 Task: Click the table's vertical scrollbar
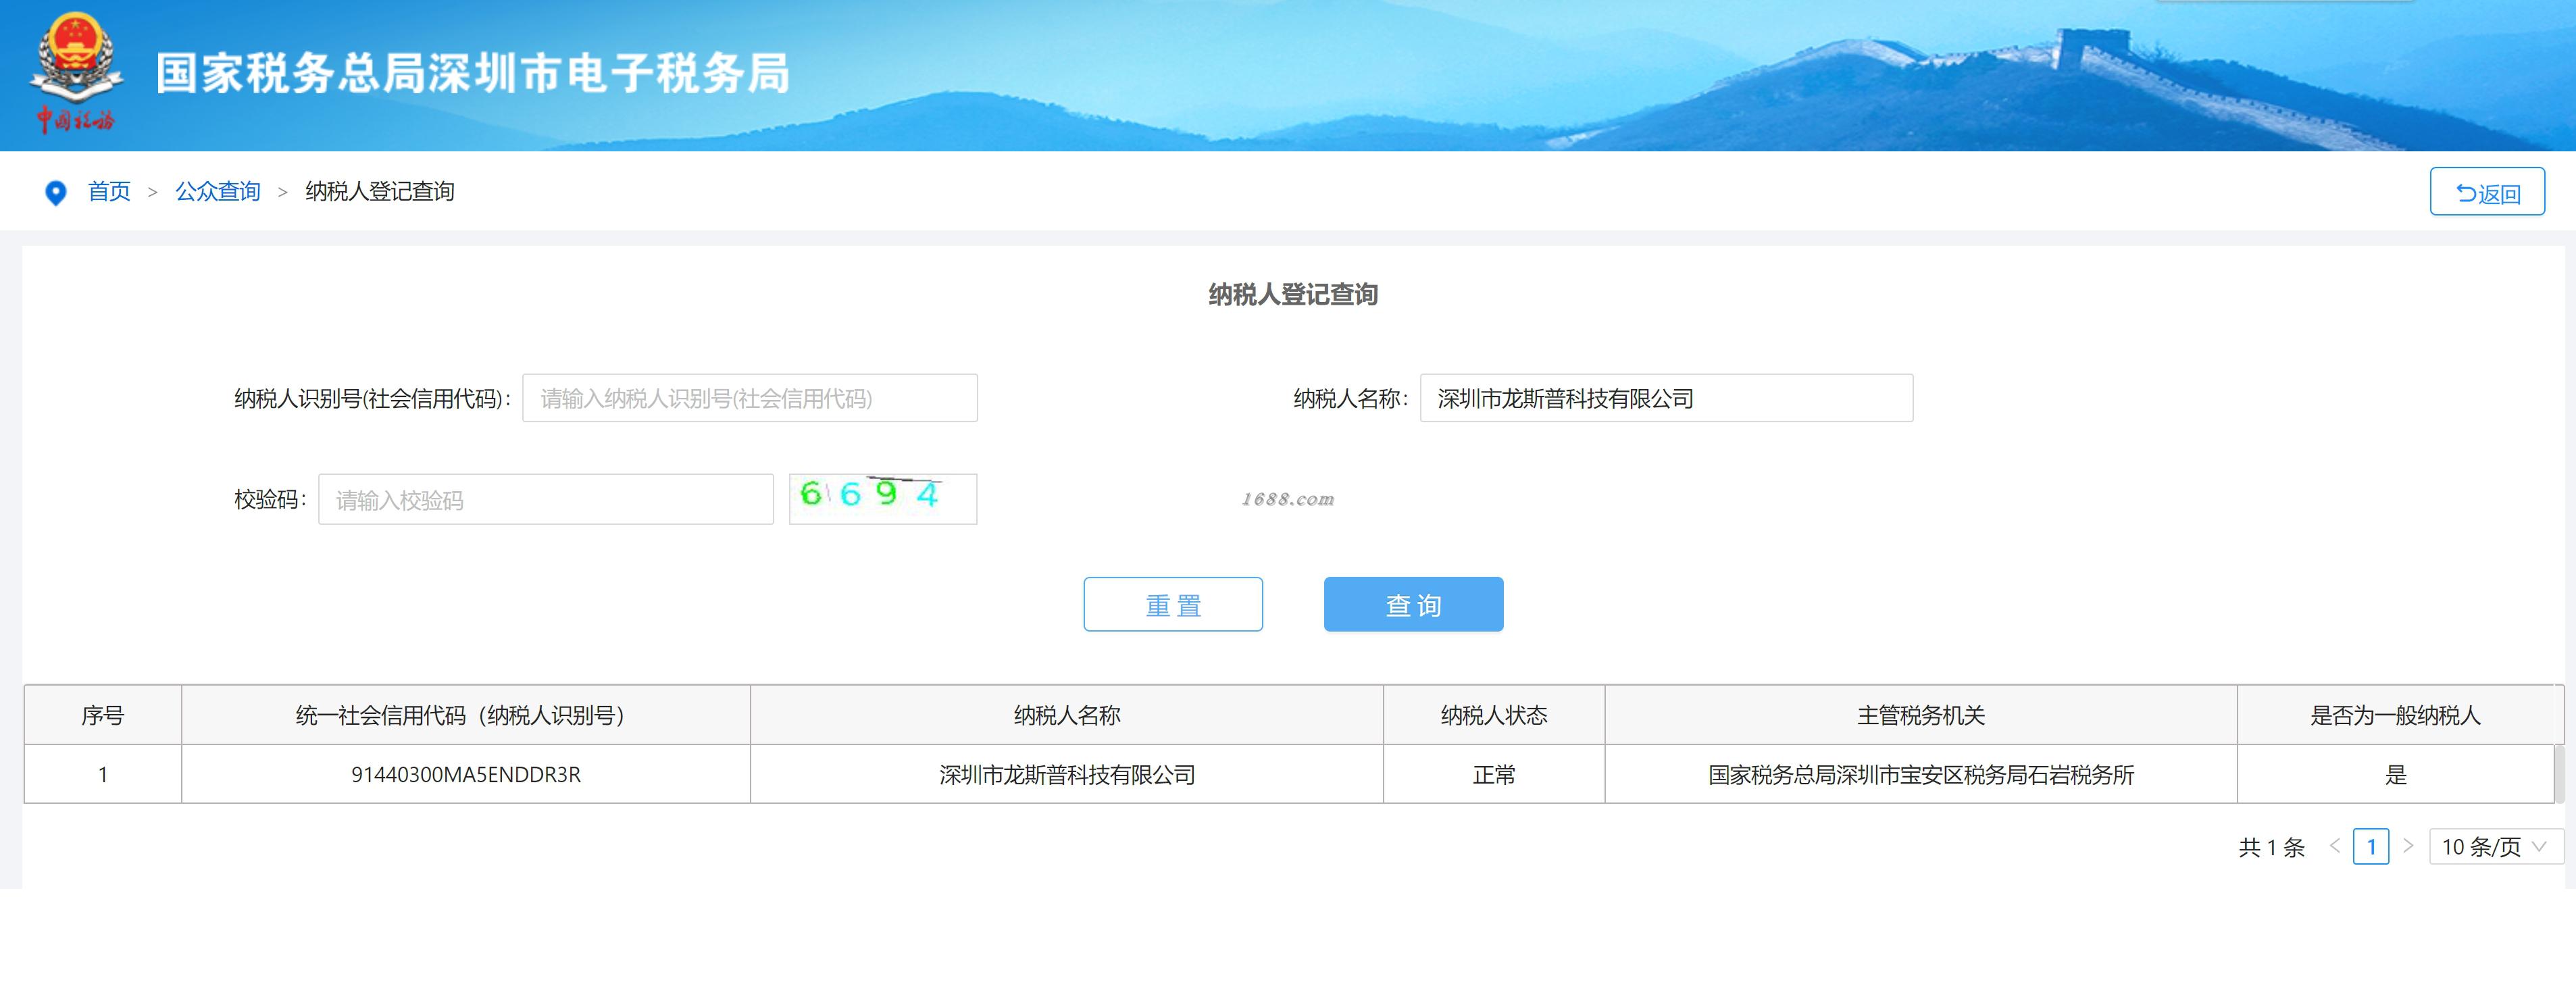2558,773
